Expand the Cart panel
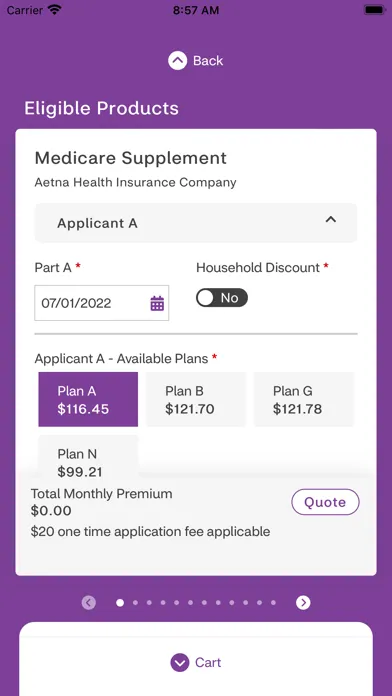This screenshot has height=696, width=392. 196,663
